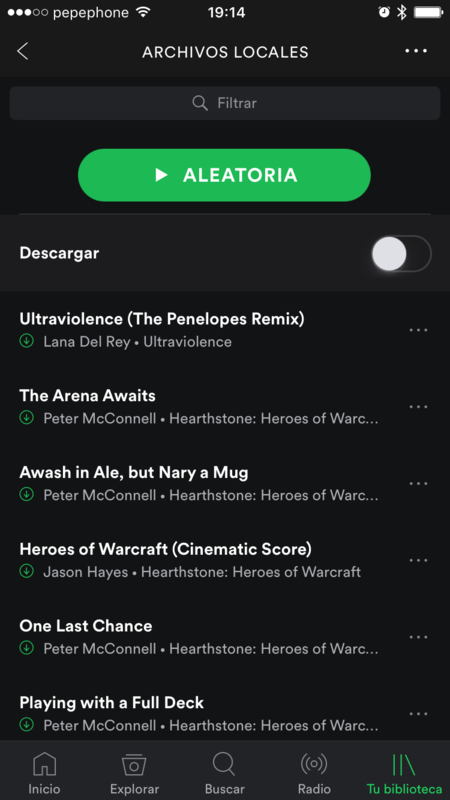Screen dimensions: 450x800
Task: Play the song One Last Chance
Action: click(204, 637)
